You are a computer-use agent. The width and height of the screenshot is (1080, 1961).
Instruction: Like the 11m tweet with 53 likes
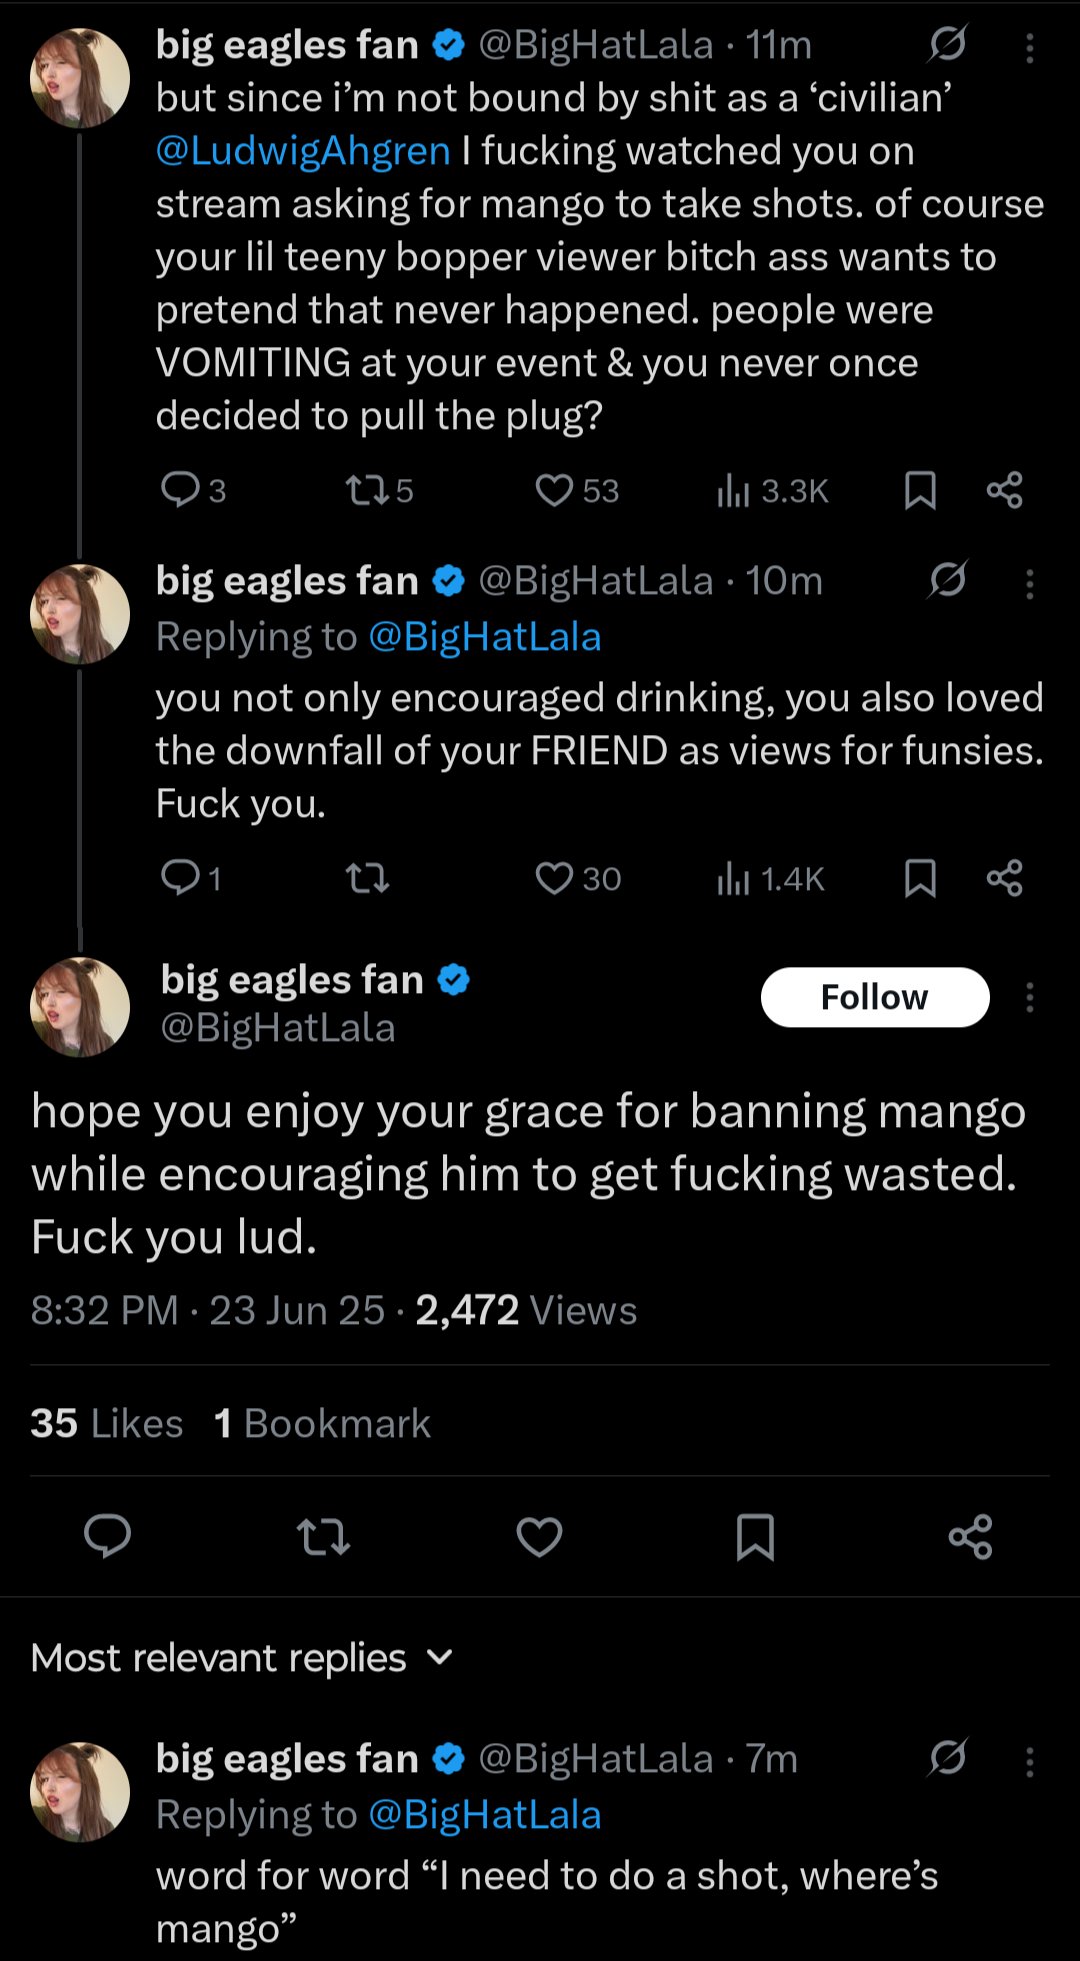pos(576,490)
